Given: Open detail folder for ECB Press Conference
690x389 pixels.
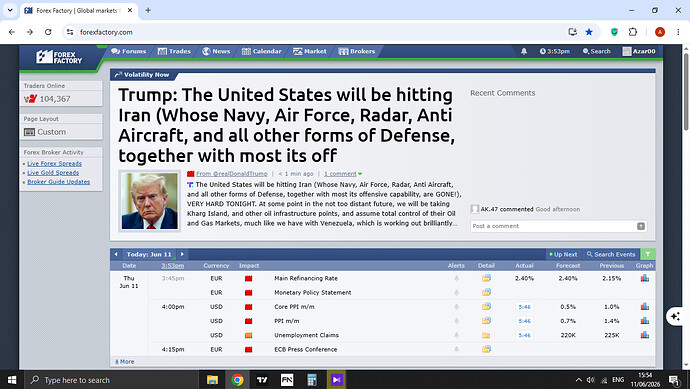Looking at the screenshot, I should pyautogui.click(x=486, y=349).
